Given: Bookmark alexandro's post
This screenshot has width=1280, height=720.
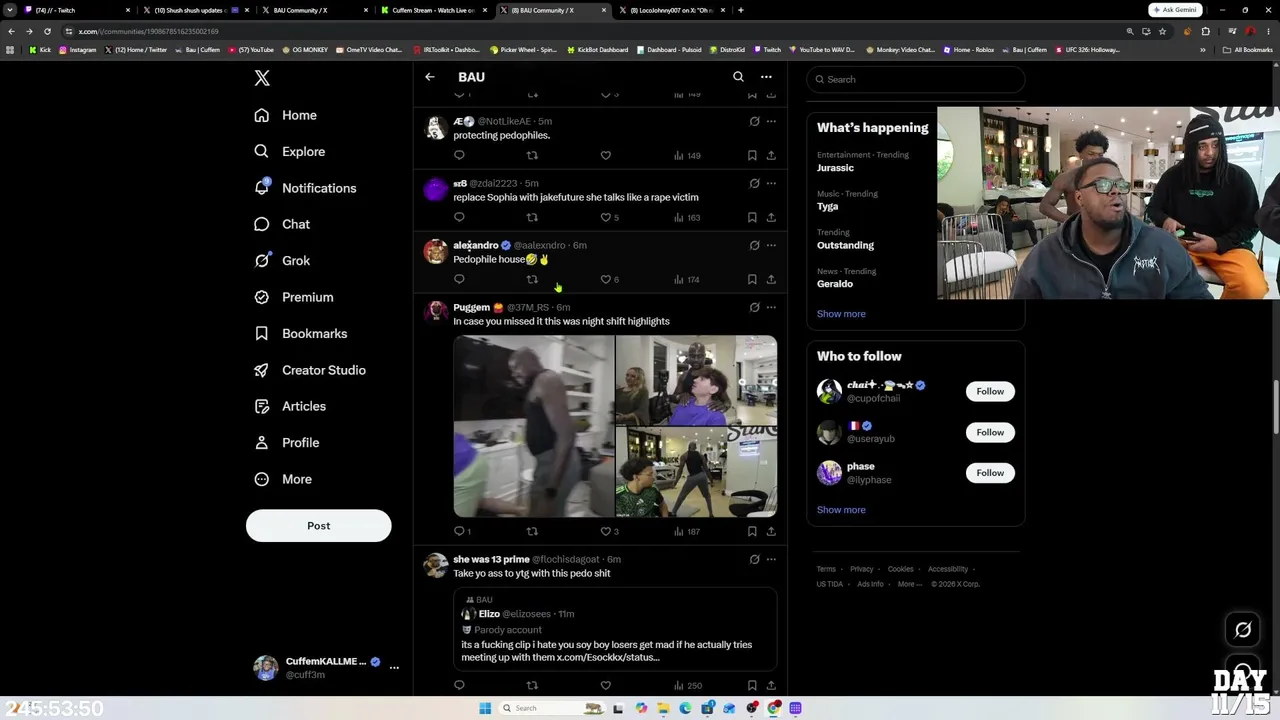Looking at the screenshot, I should pos(752,279).
